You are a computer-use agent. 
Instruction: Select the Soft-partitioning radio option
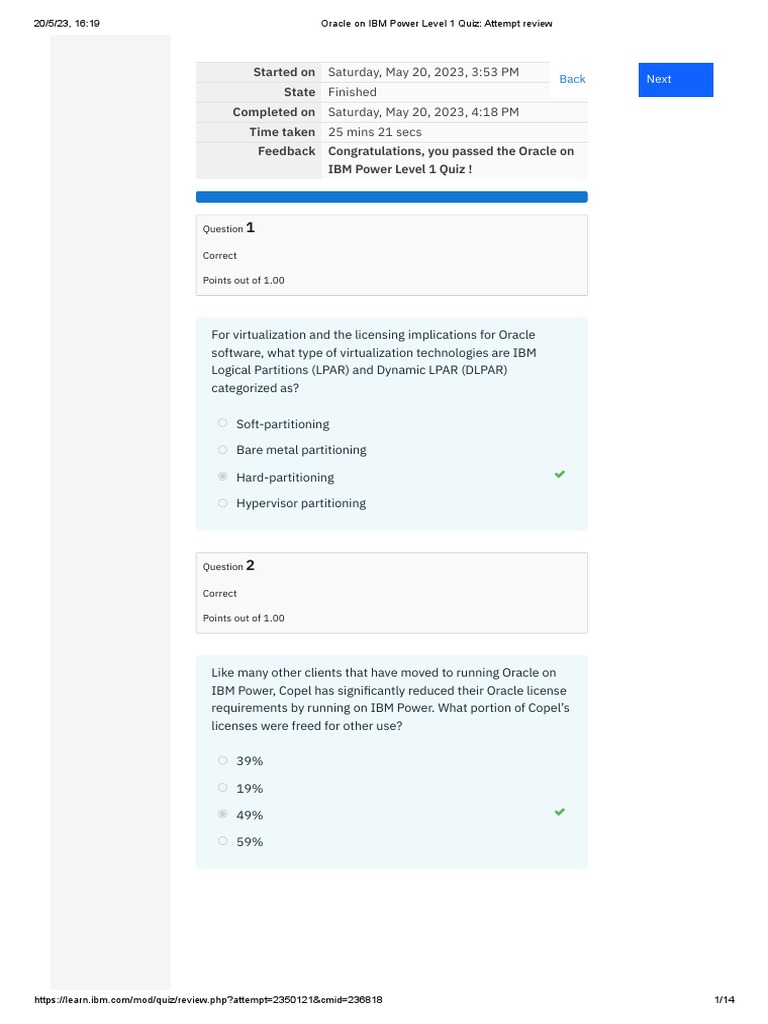(223, 424)
